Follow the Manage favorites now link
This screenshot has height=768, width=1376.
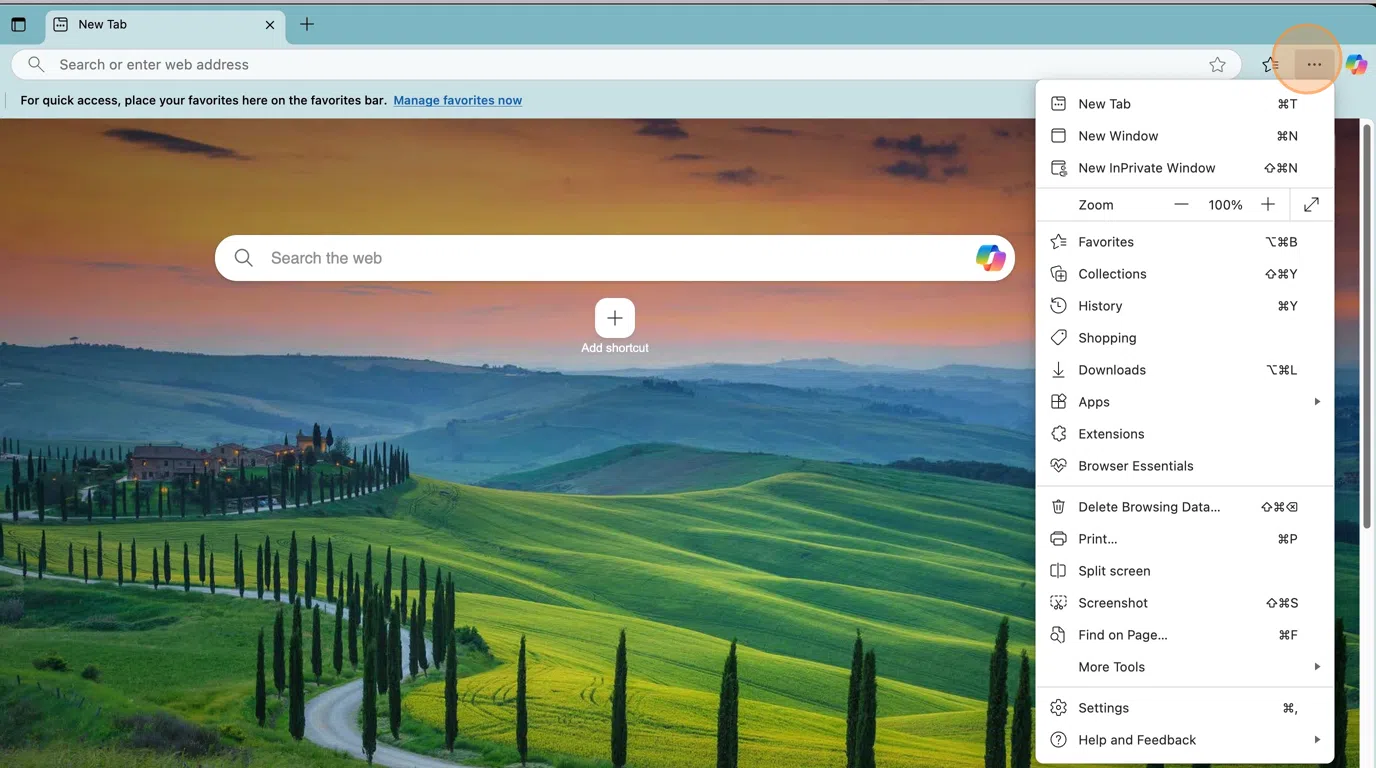click(x=458, y=100)
